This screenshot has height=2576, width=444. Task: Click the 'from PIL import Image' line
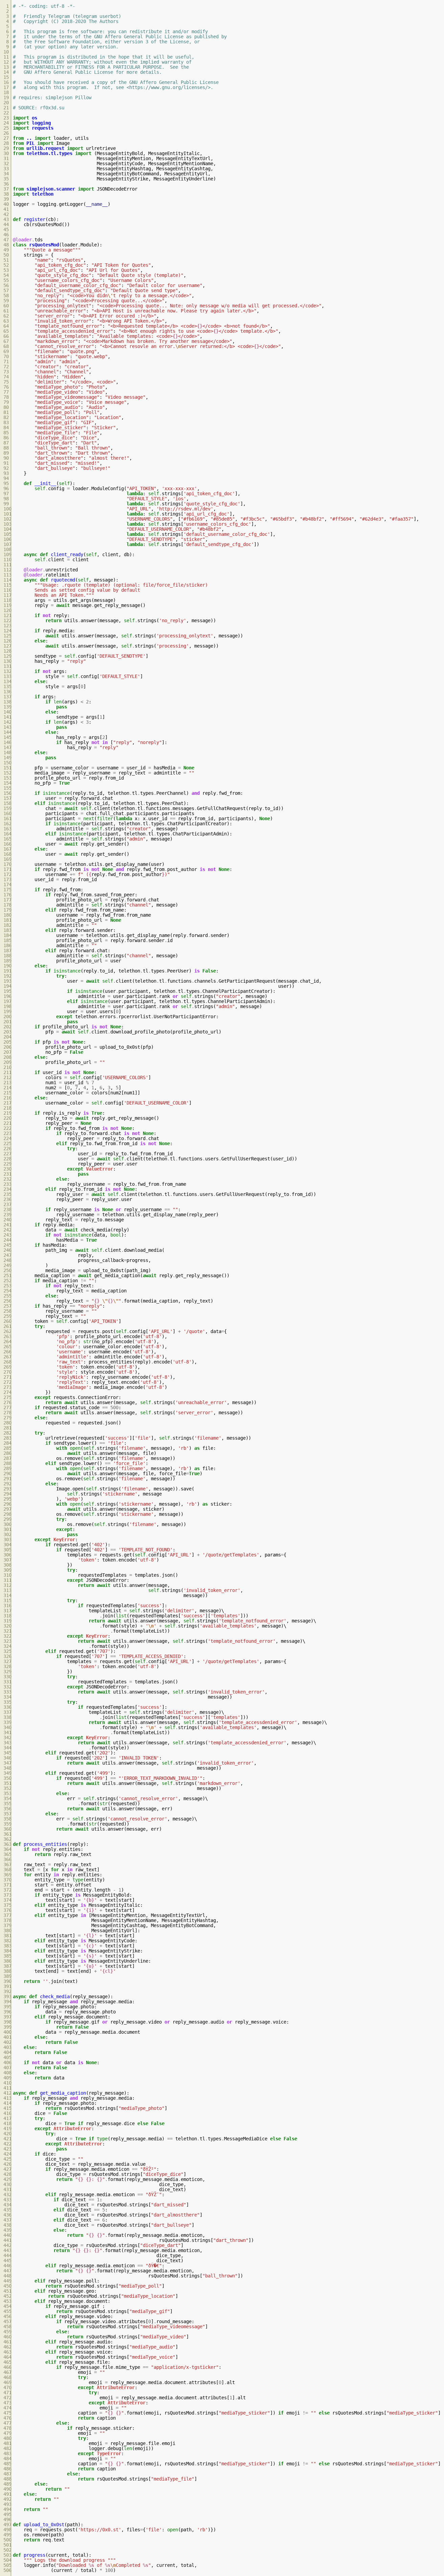[x=41, y=143]
